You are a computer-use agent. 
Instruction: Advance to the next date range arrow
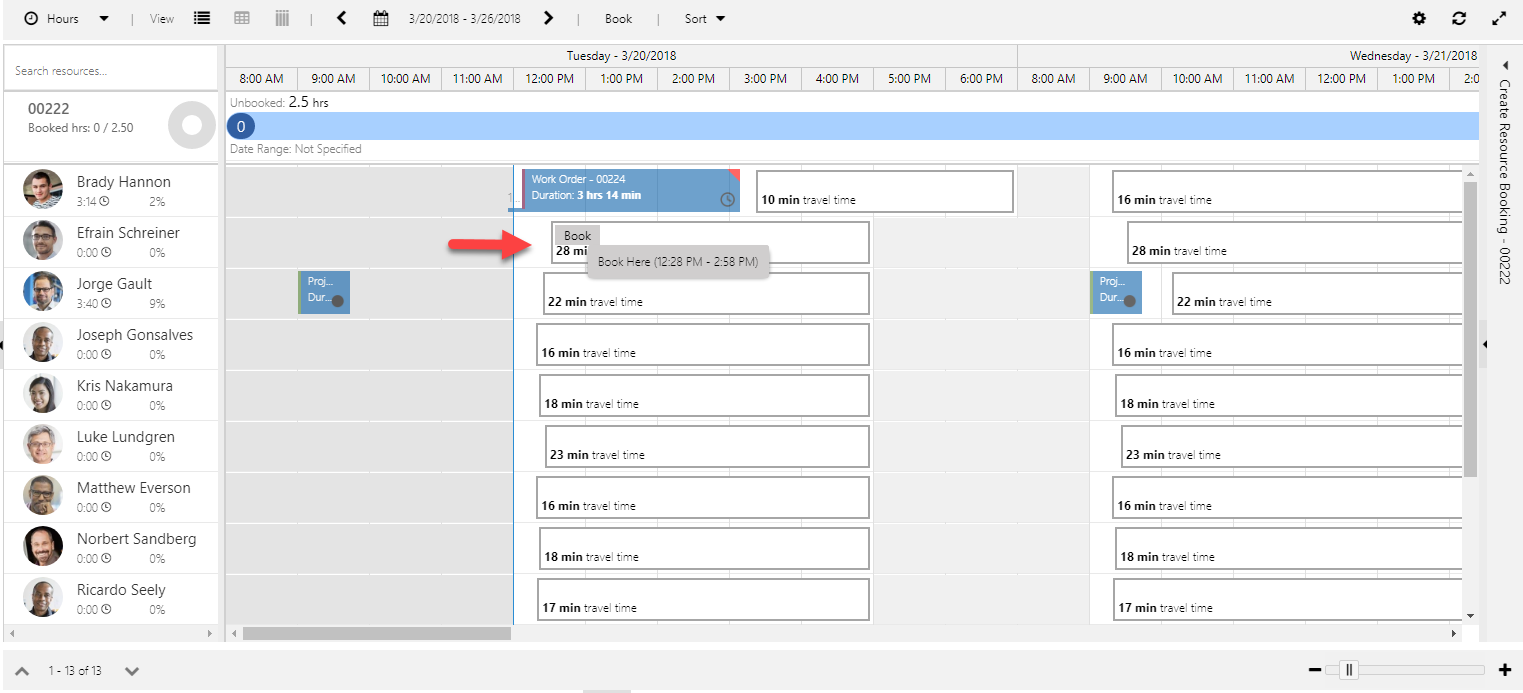[x=548, y=18]
